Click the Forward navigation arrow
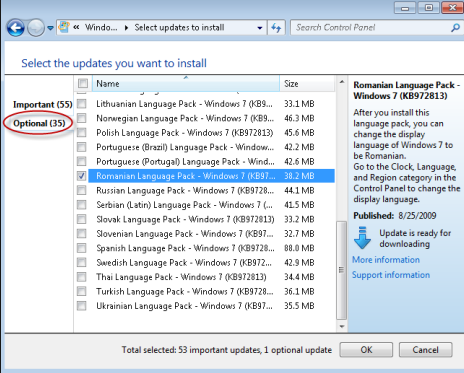The height and width of the screenshot is (373, 464). pos(36,28)
